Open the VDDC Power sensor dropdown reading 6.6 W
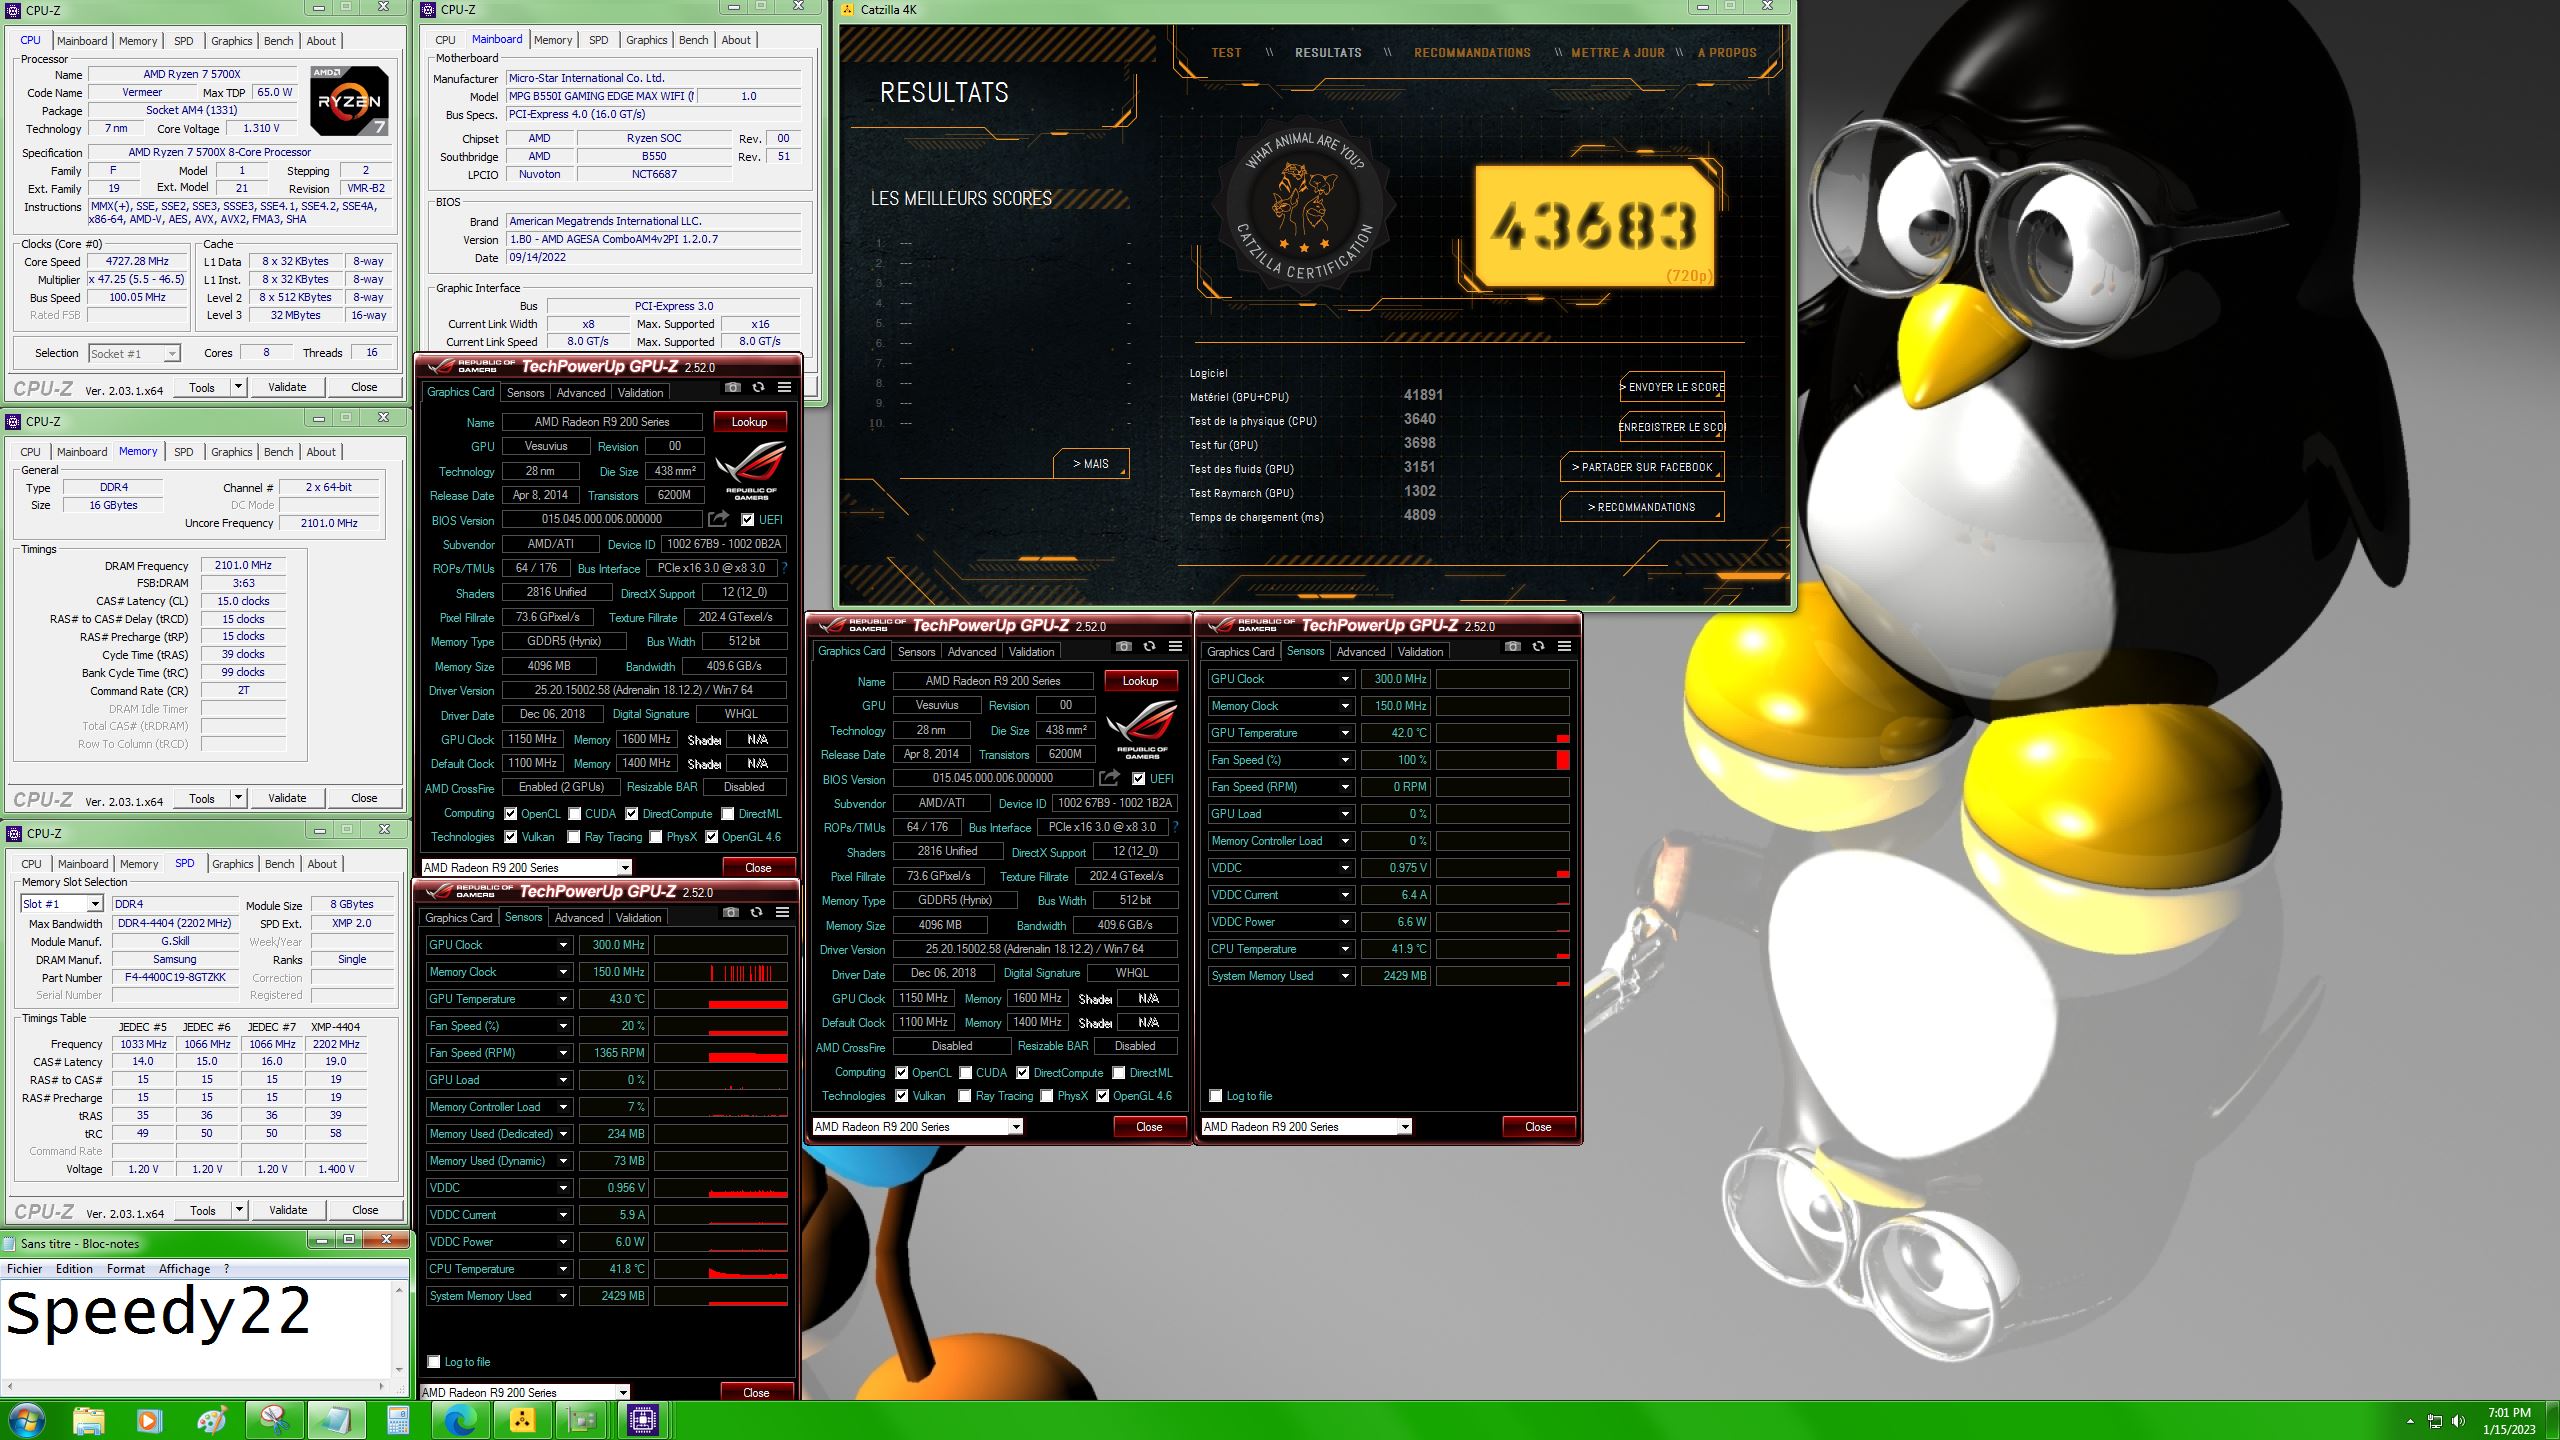Image resolution: width=2560 pixels, height=1440 pixels. [x=1345, y=922]
